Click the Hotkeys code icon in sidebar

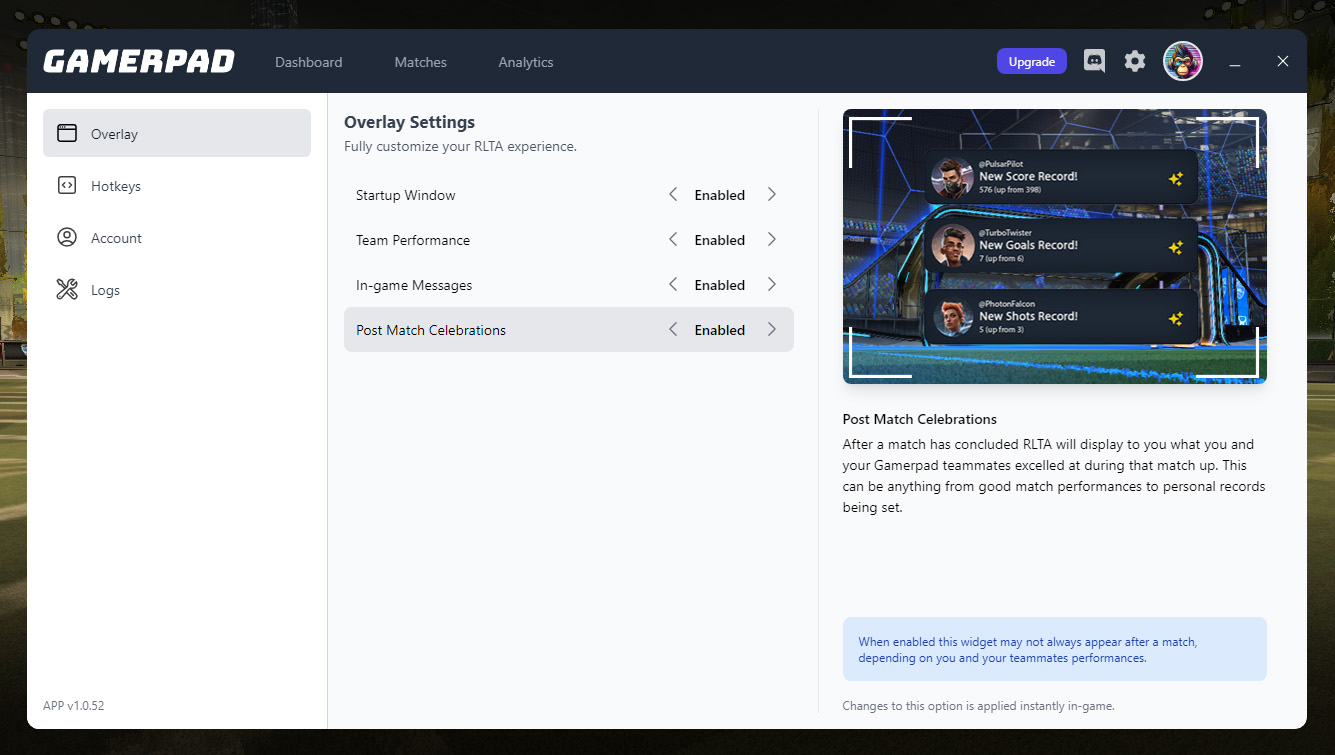click(x=67, y=185)
